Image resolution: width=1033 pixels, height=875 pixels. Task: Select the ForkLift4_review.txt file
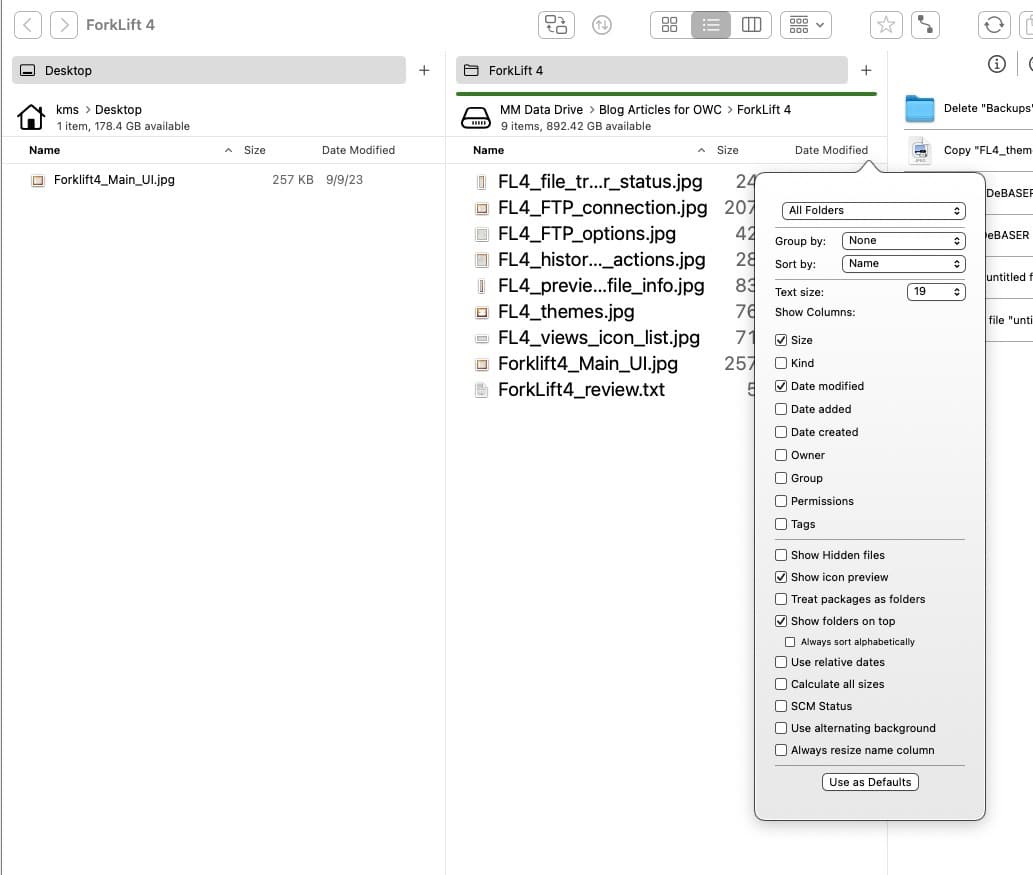[581, 390]
